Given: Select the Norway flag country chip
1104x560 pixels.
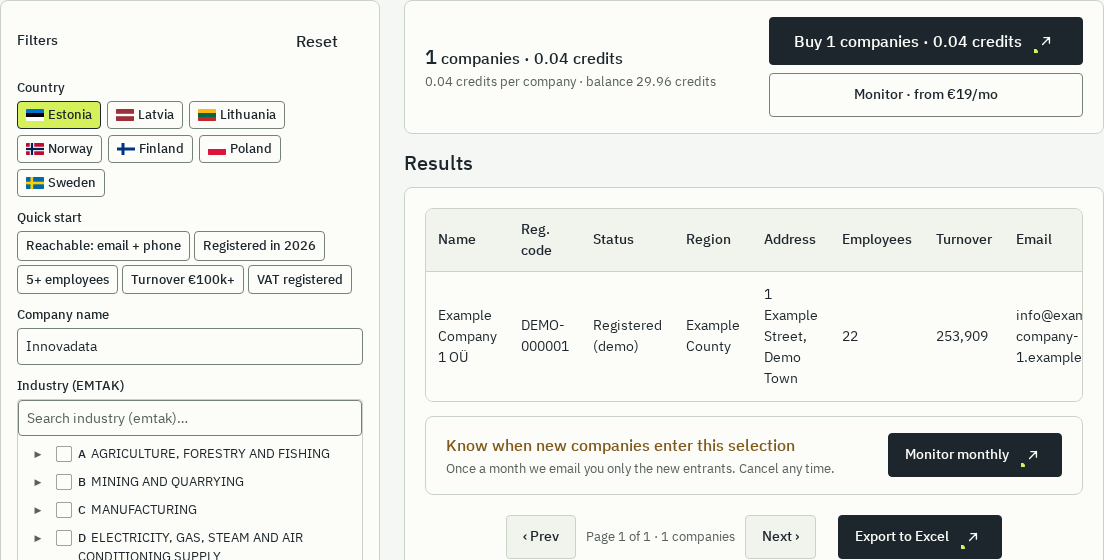Looking at the screenshot, I should pos(59,149).
